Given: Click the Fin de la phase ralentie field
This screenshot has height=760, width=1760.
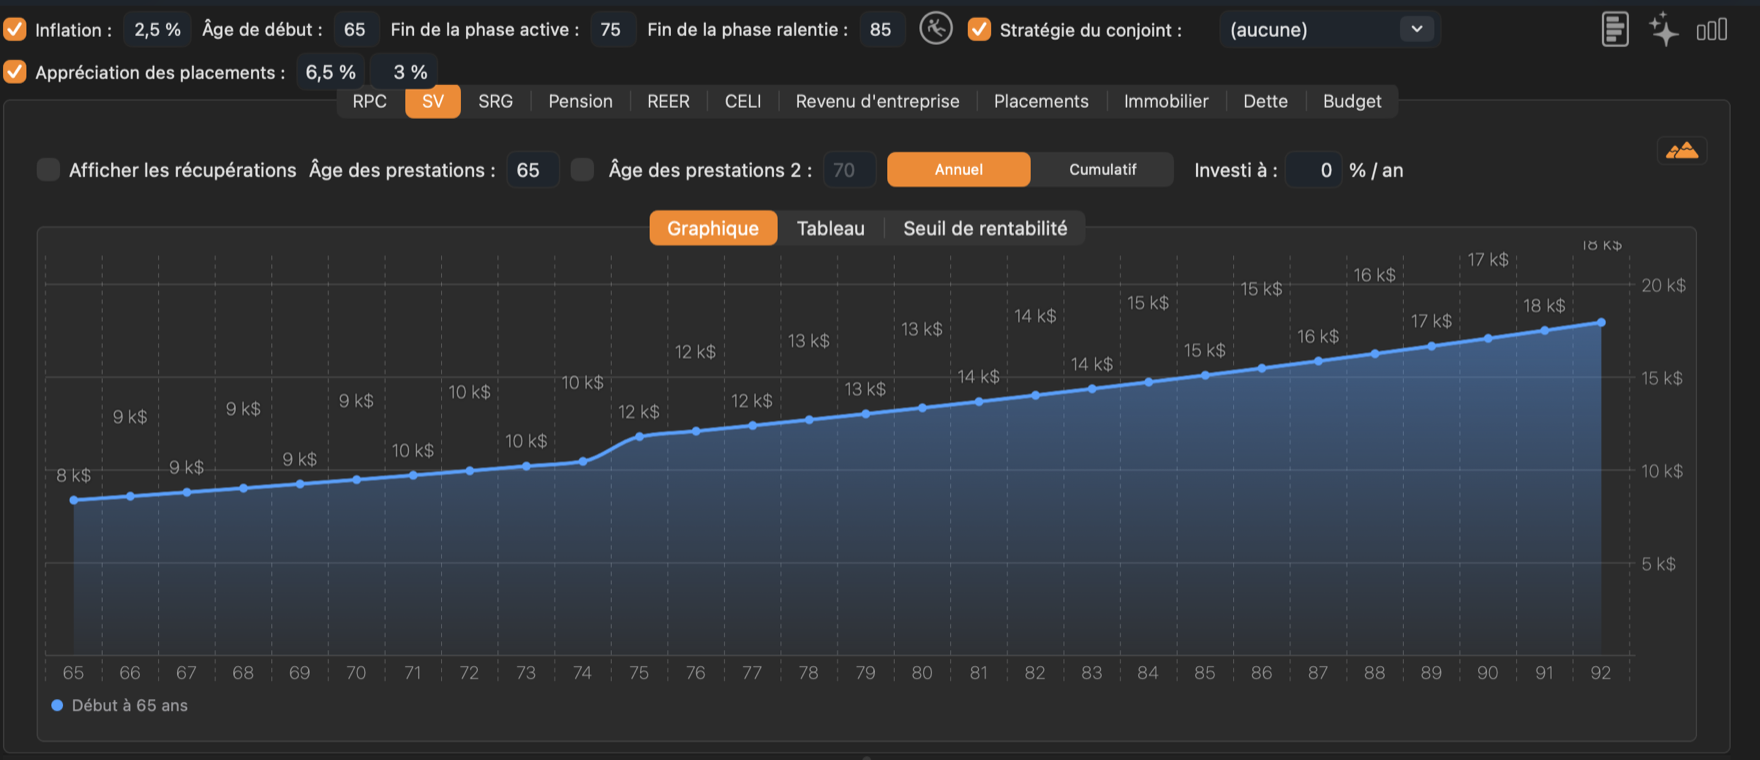Looking at the screenshot, I should [880, 29].
